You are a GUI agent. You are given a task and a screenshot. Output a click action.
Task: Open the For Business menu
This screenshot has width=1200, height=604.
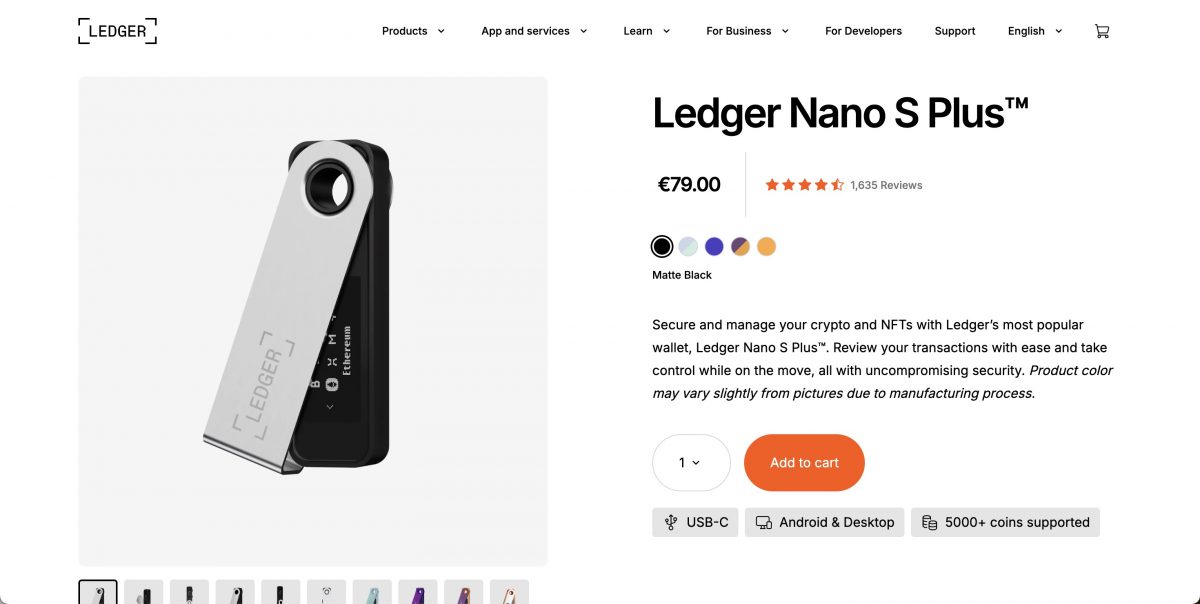pos(747,31)
